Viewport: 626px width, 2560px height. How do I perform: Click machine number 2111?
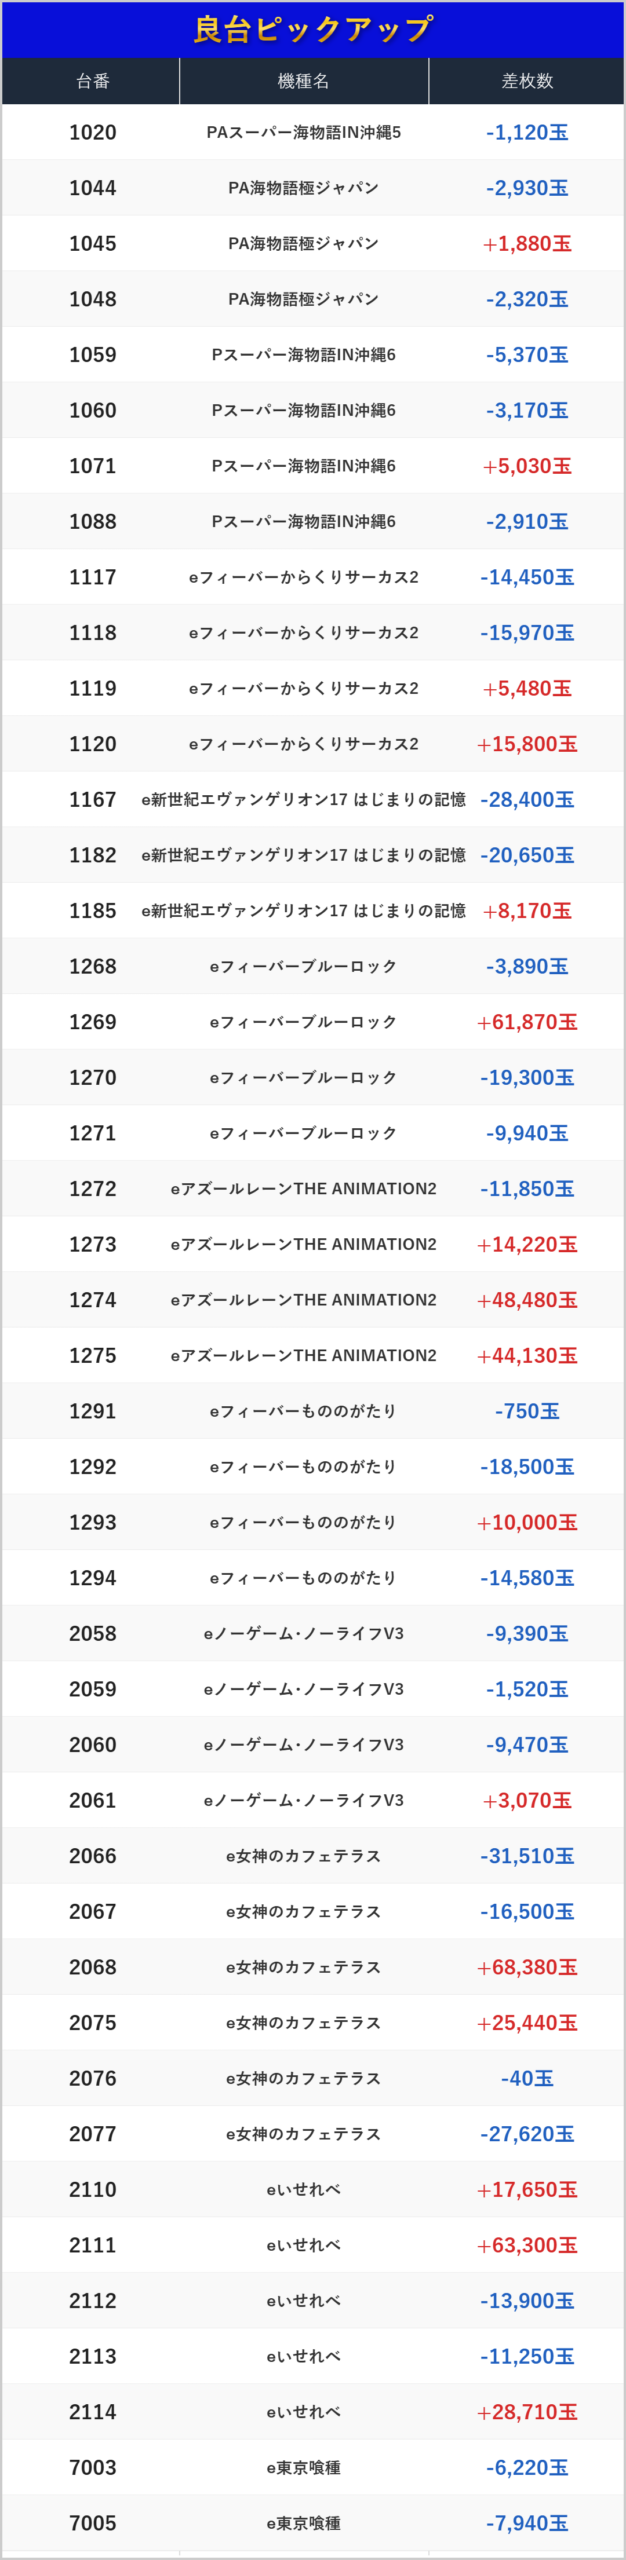(93, 2245)
